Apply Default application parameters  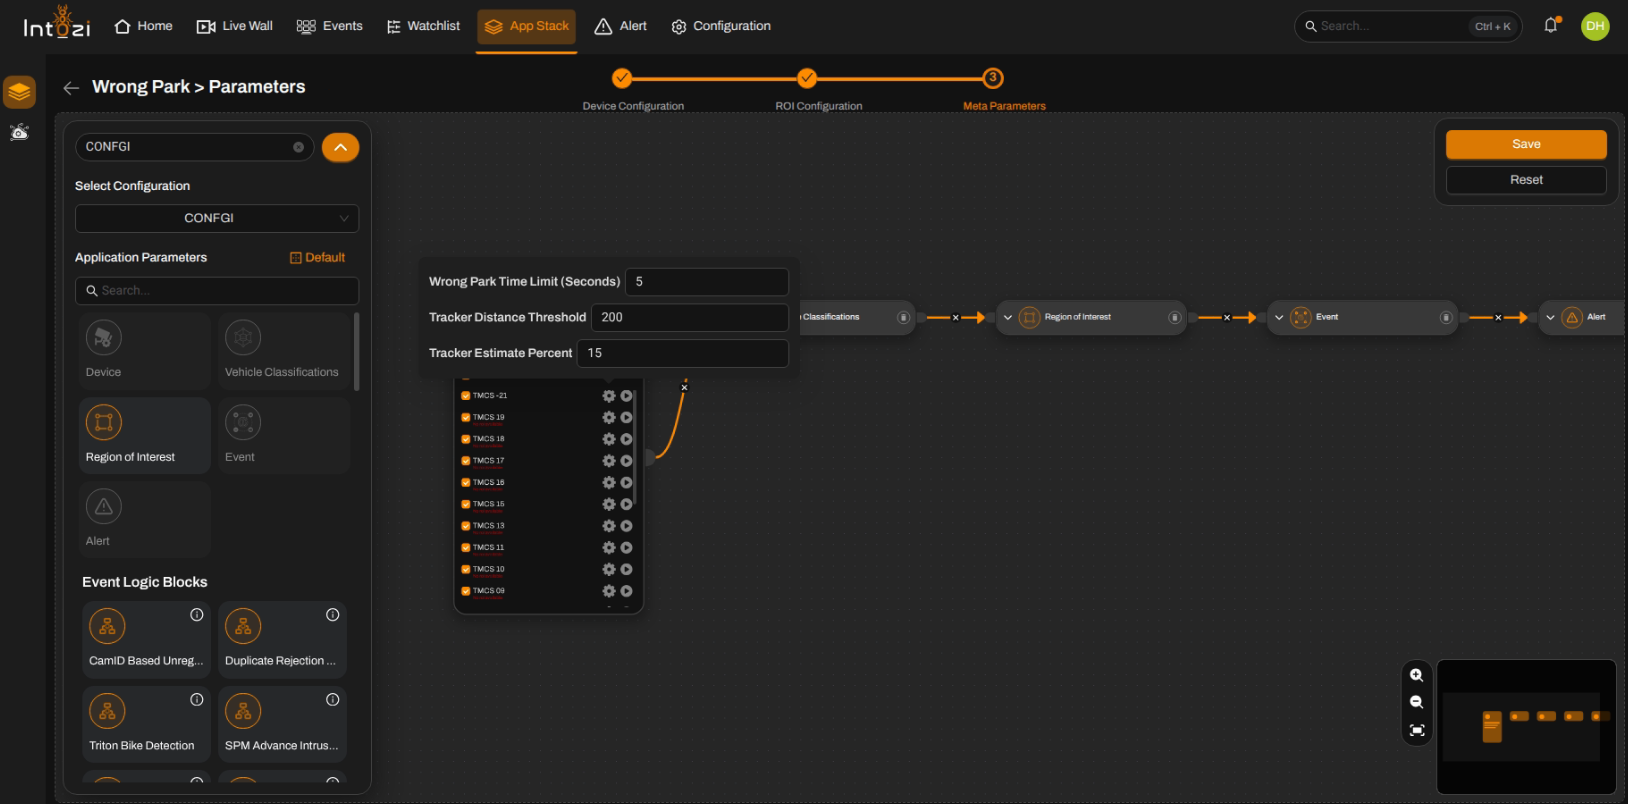pos(317,258)
